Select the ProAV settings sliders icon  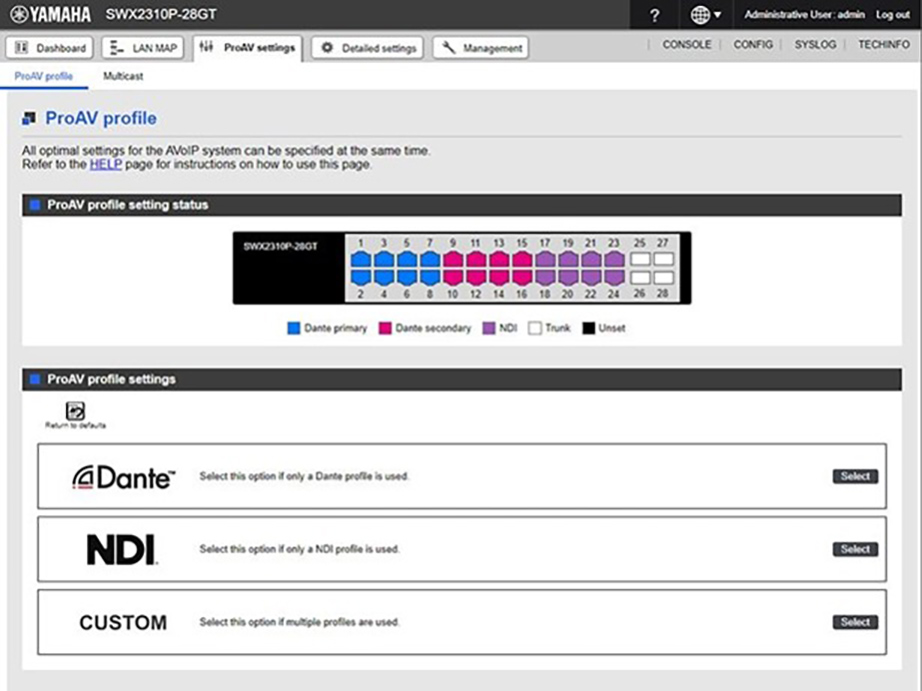pos(207,47)
